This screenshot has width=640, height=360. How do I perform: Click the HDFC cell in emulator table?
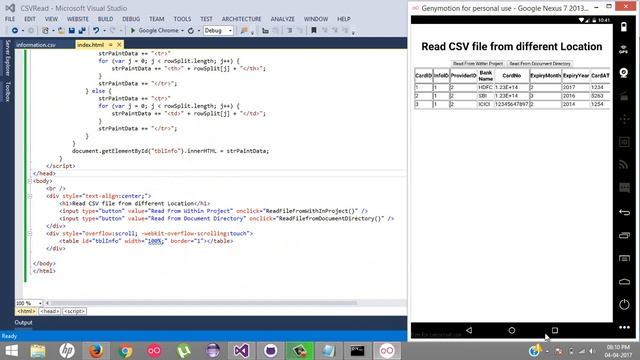click(486, 87)
